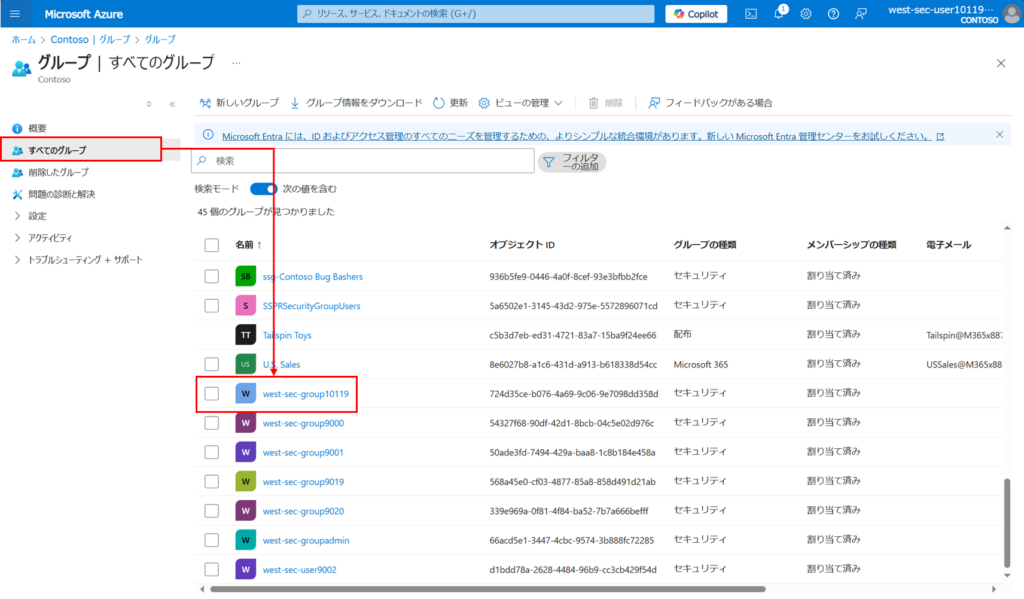Click the vertical scrollbar thumb
The image size is (1024, 599).
(x=1007, y=523)
